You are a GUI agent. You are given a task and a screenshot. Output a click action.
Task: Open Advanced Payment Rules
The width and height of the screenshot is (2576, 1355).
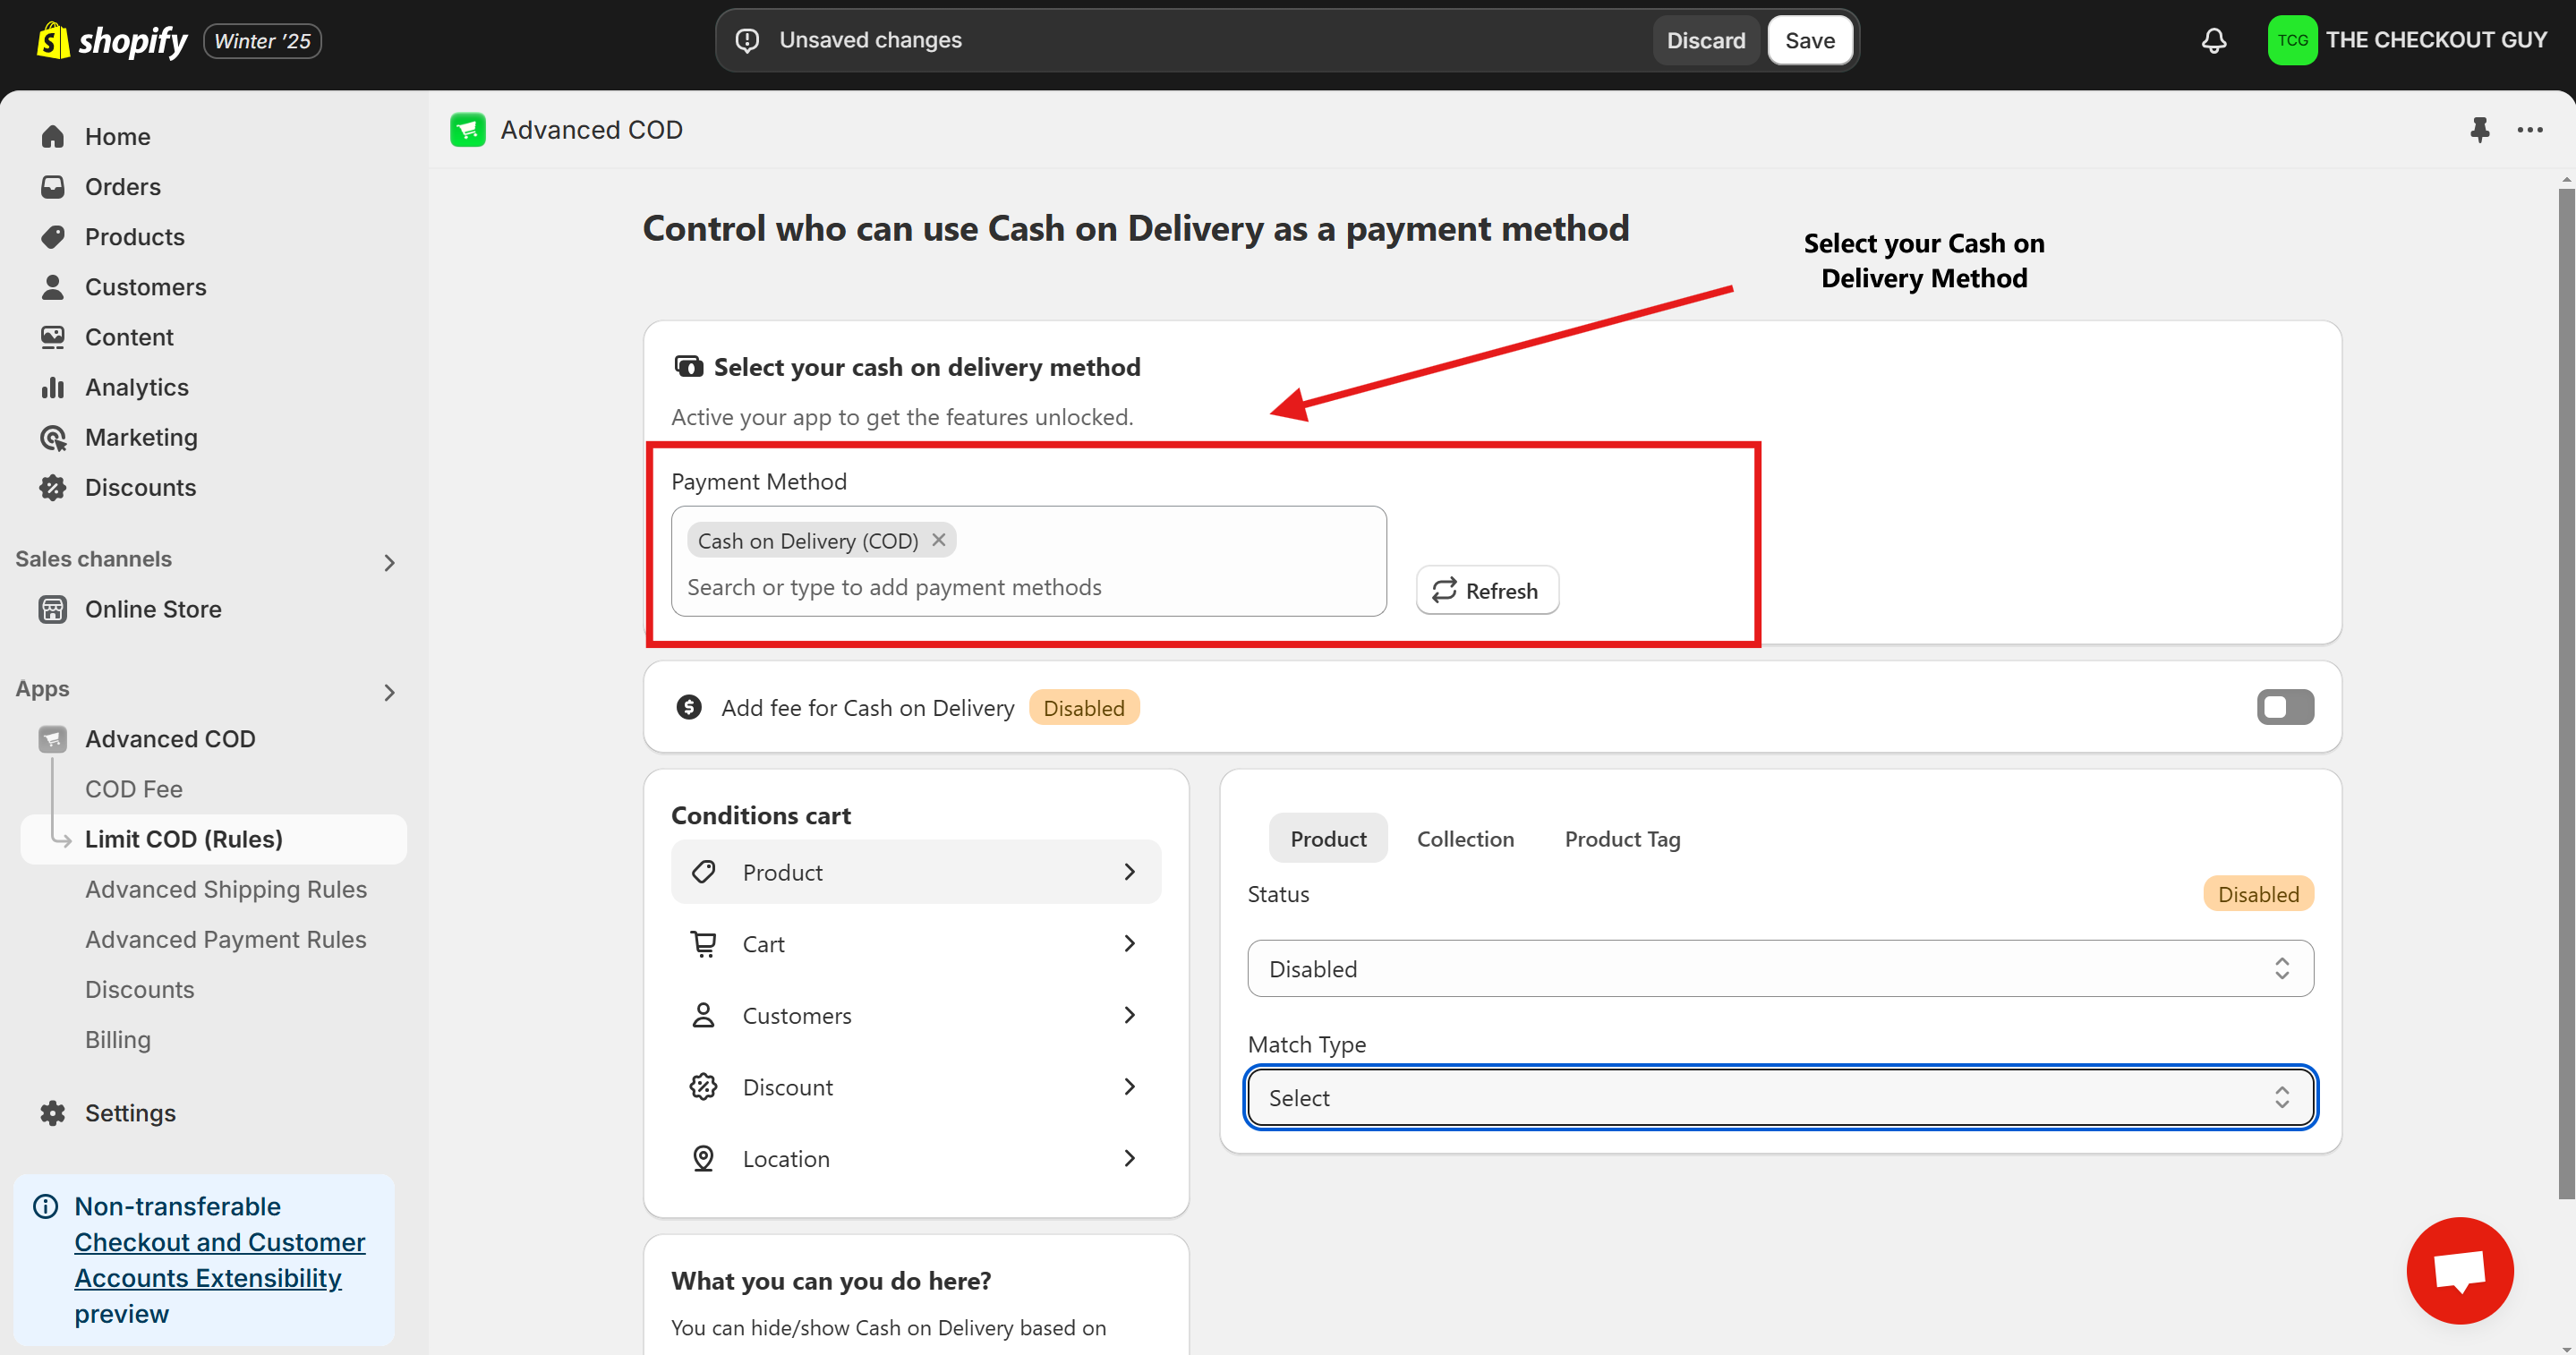[226, 939]
